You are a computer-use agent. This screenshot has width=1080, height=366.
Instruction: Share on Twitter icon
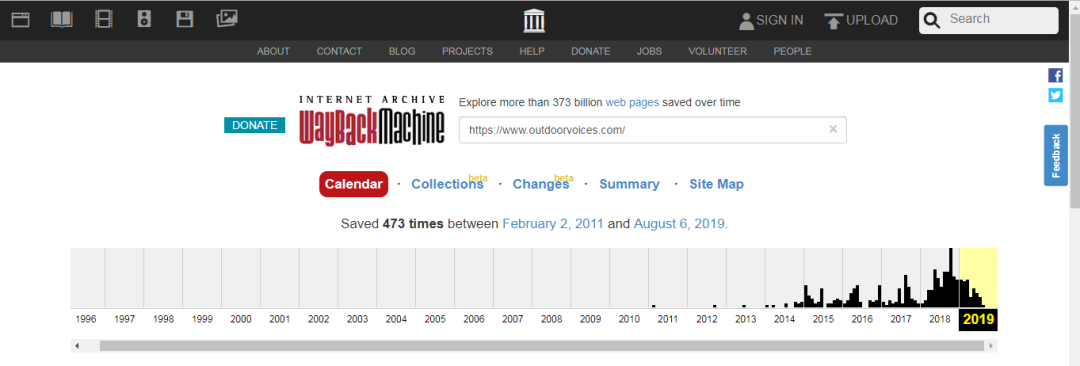[x=1055, y=95]
